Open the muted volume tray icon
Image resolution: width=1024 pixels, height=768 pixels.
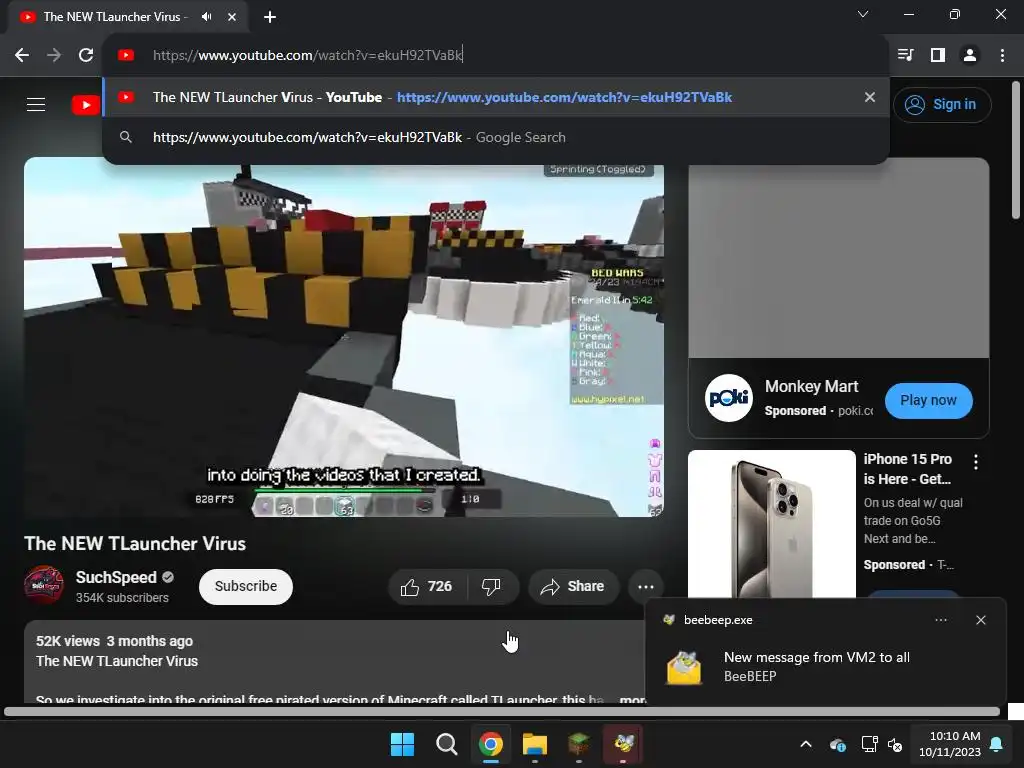[x=895, y=744]
